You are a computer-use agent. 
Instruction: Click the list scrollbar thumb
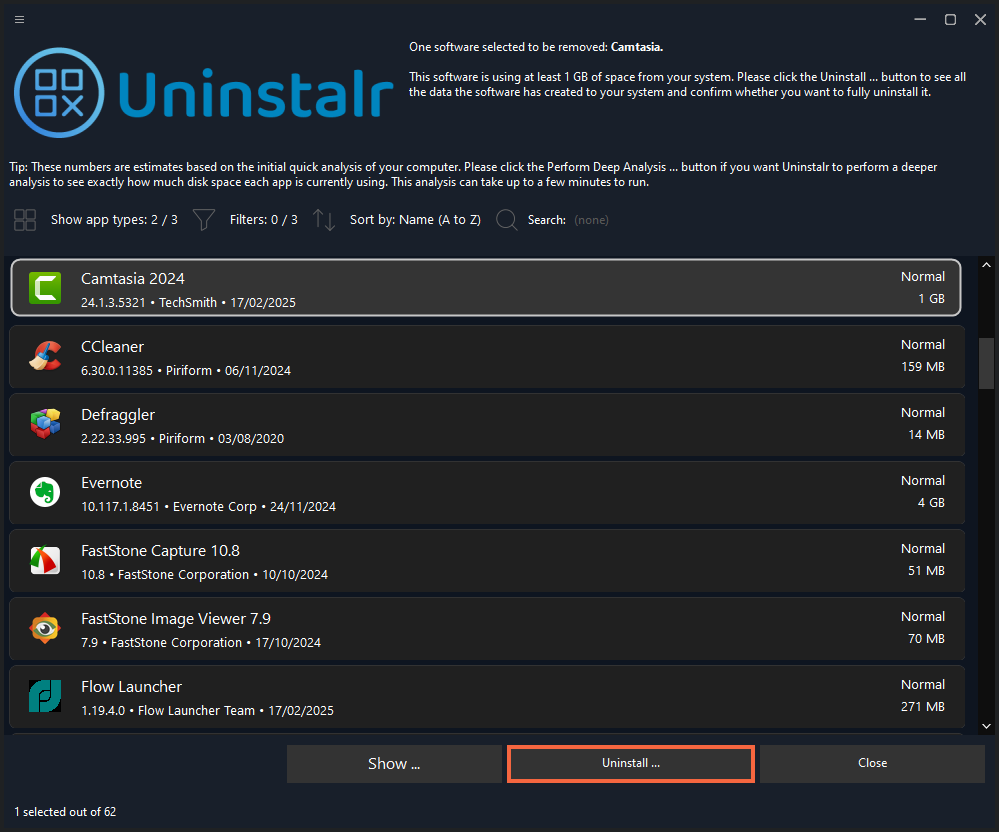coord(986,363)
